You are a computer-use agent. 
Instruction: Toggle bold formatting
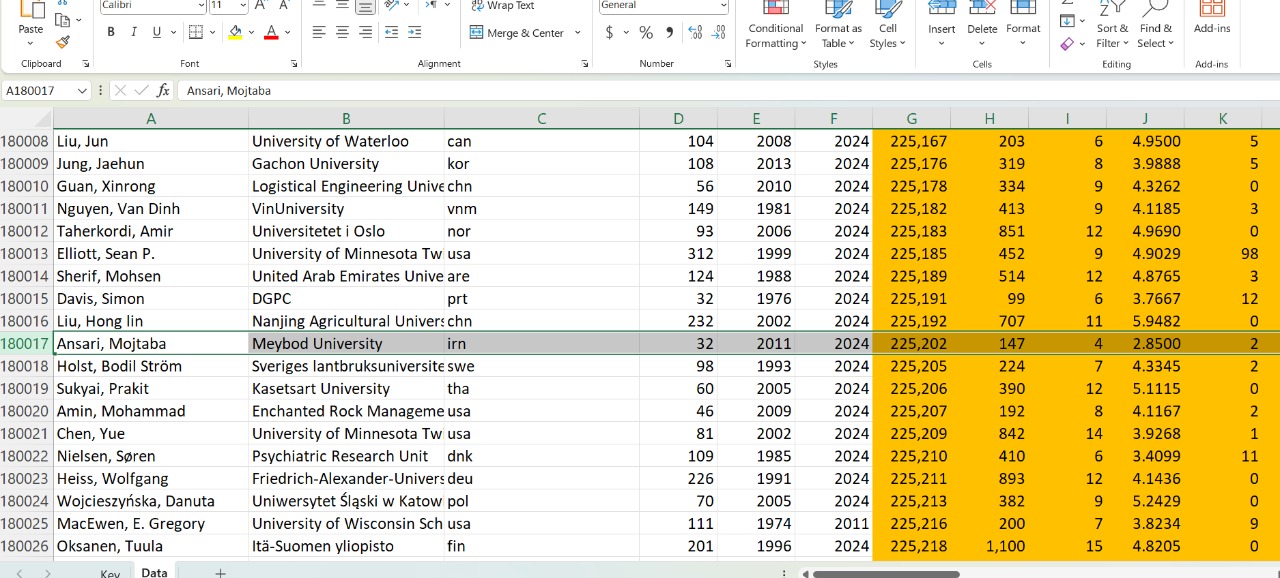coord(111,33)
